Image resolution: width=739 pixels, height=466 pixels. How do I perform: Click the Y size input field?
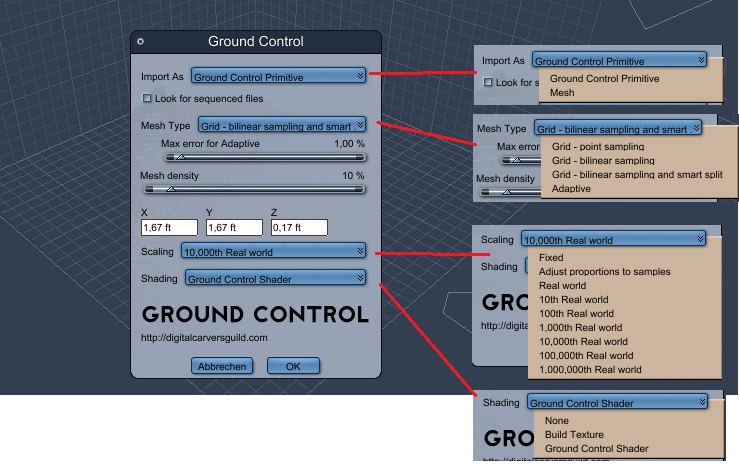pyautogui.click(x=234, y=228)
